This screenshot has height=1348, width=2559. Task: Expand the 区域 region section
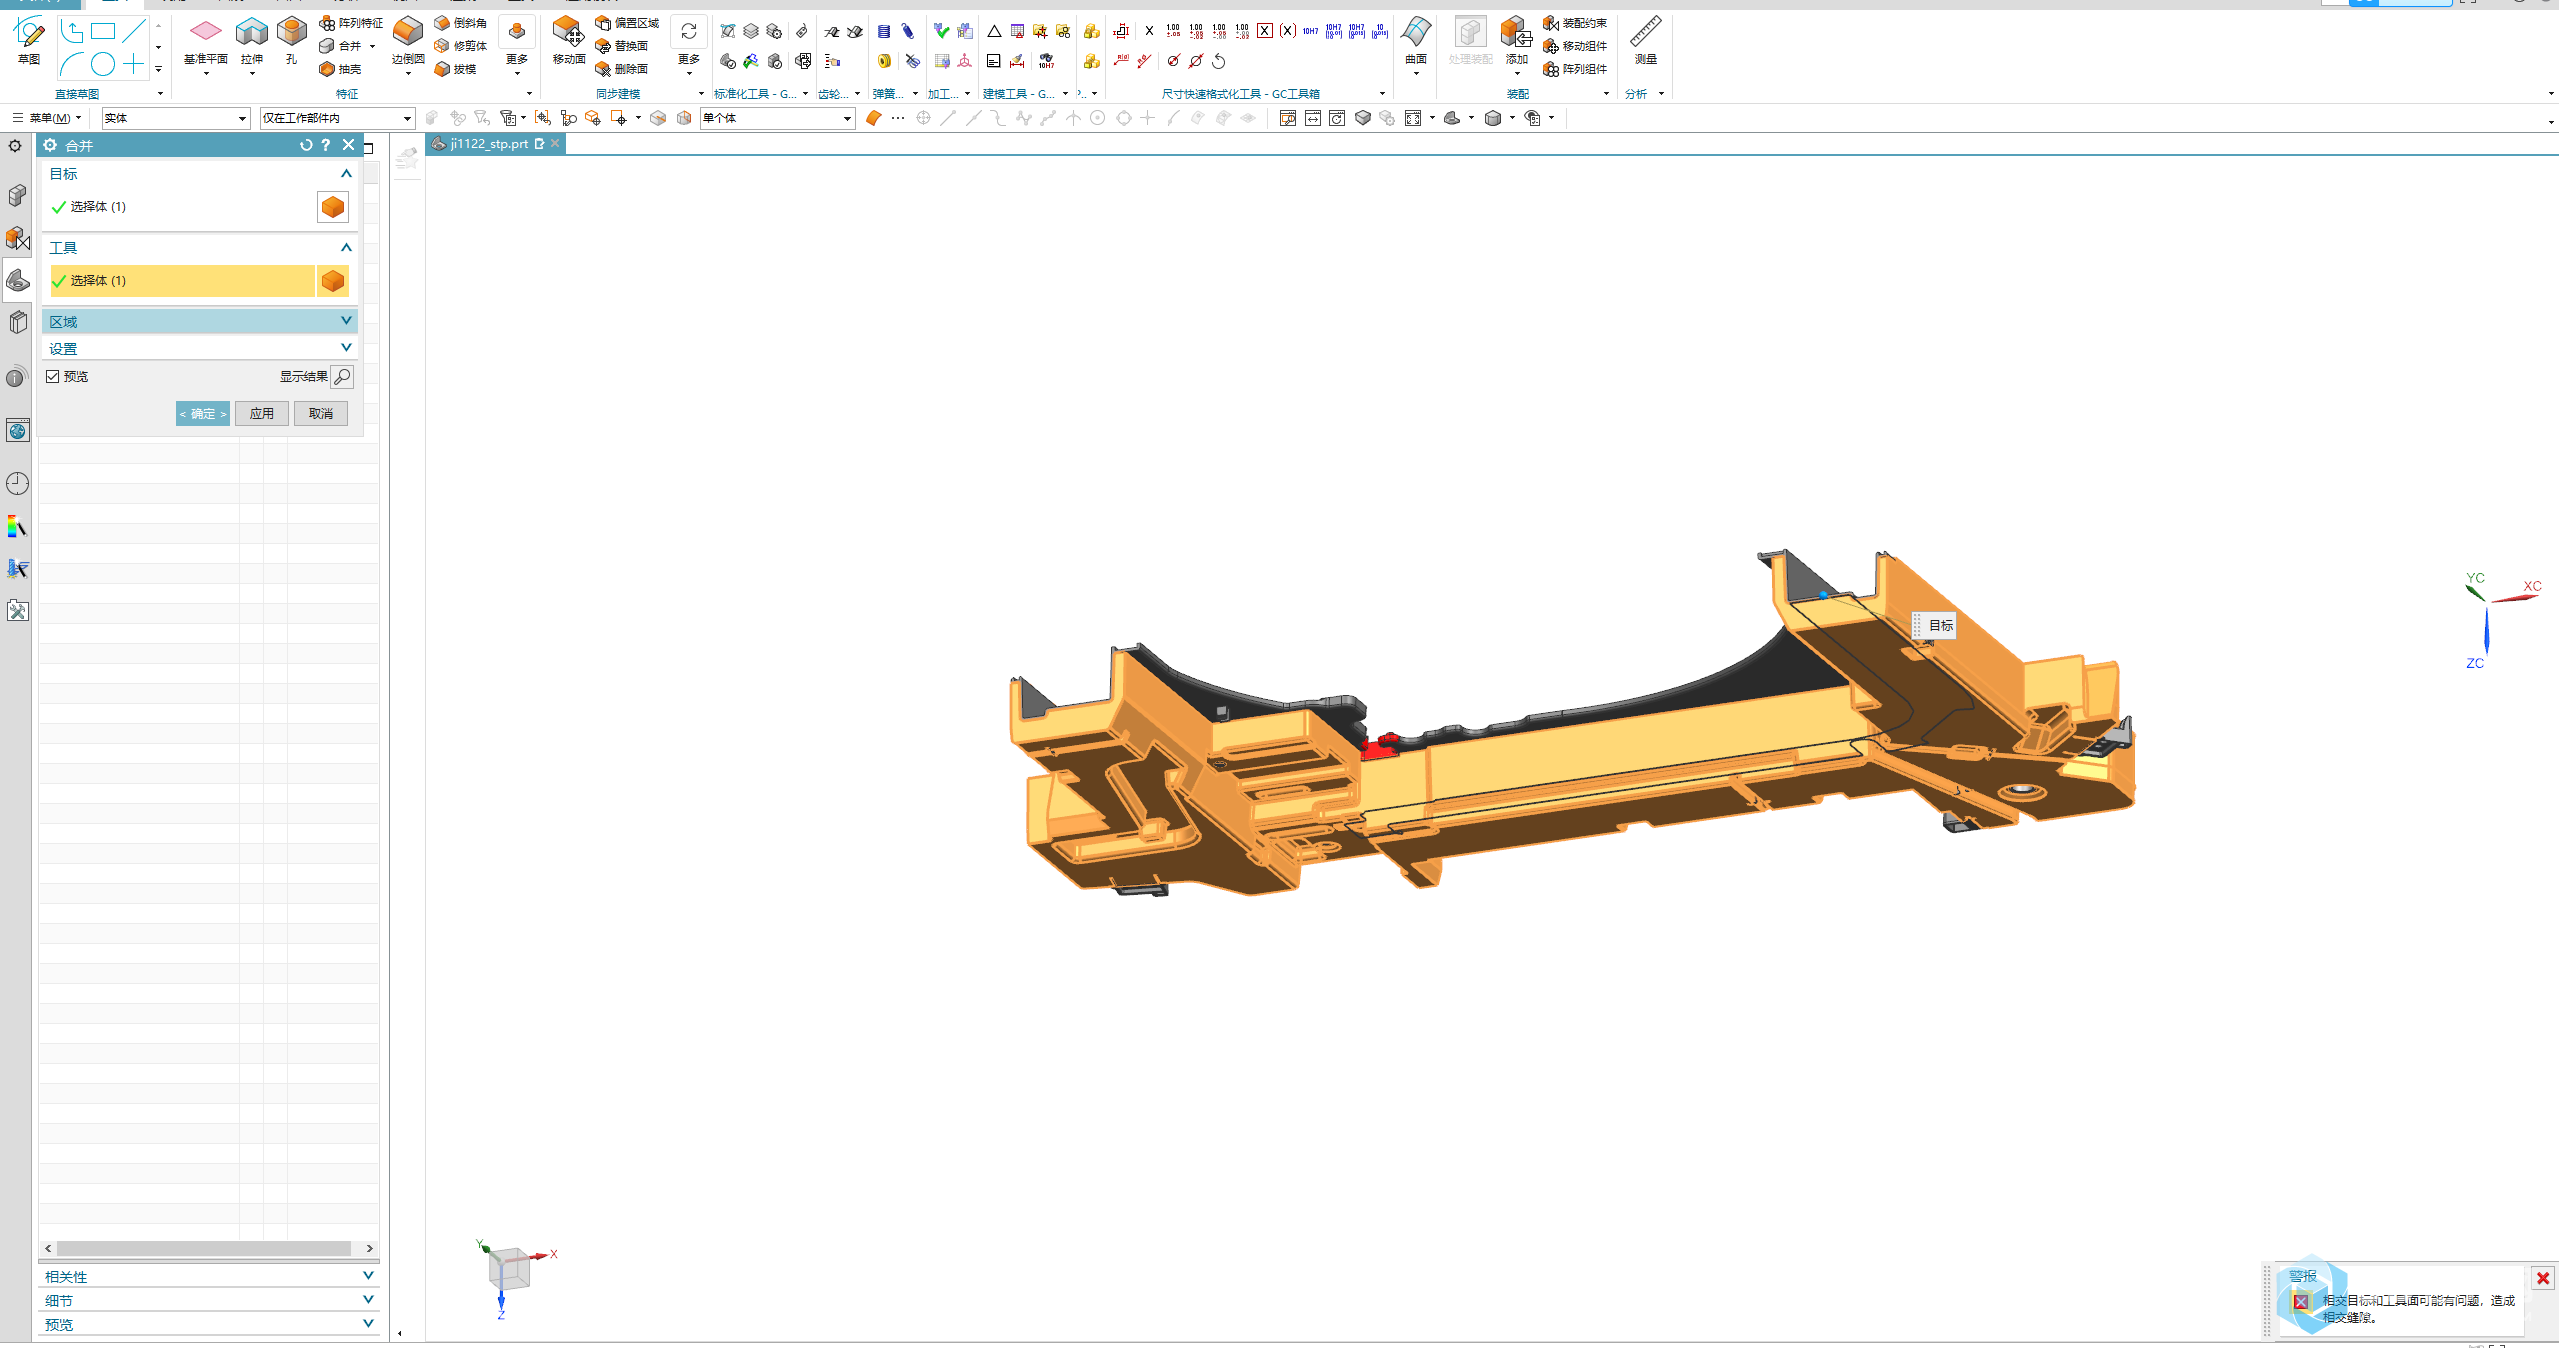(346, 321)
